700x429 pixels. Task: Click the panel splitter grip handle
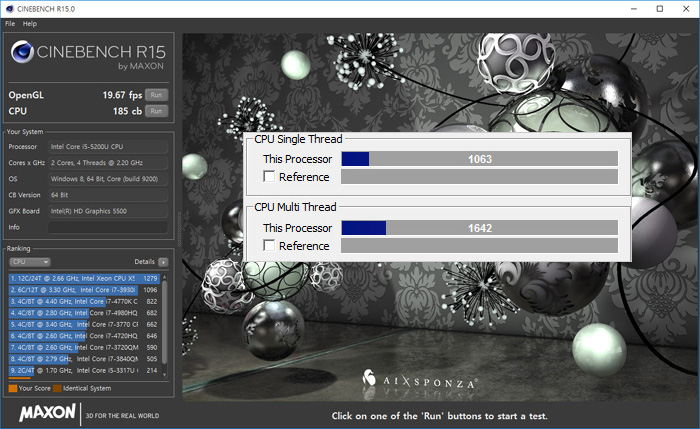179,229
